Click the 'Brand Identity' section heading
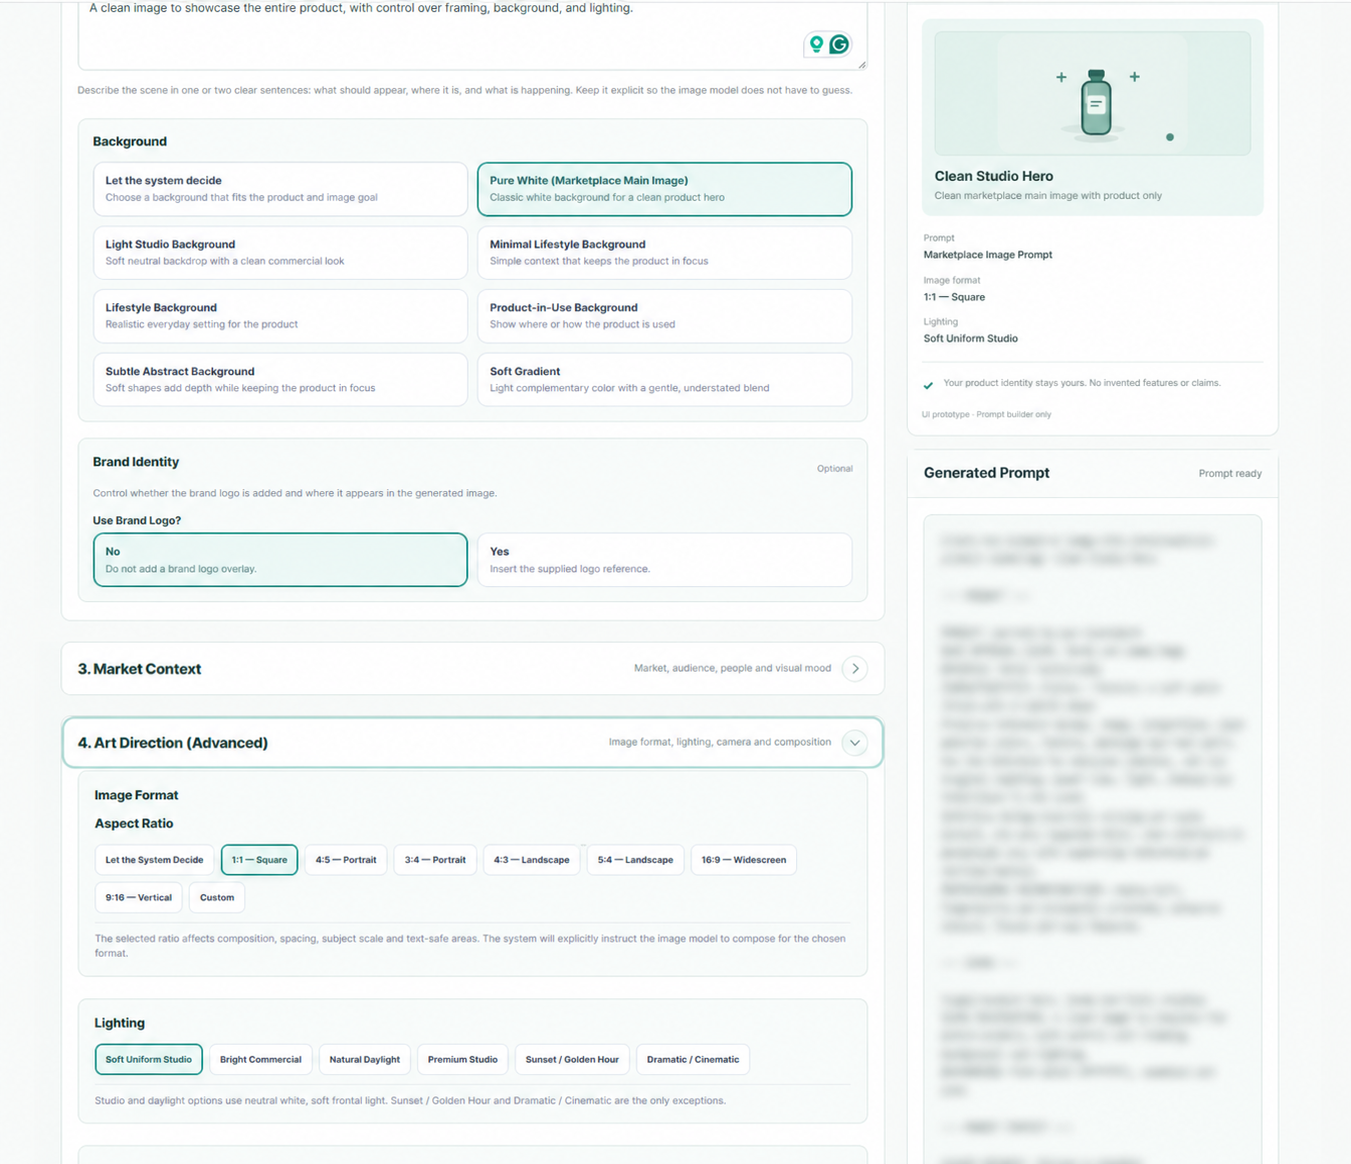This screenshot has height=1164, width=1351. (x=136, y=462)
